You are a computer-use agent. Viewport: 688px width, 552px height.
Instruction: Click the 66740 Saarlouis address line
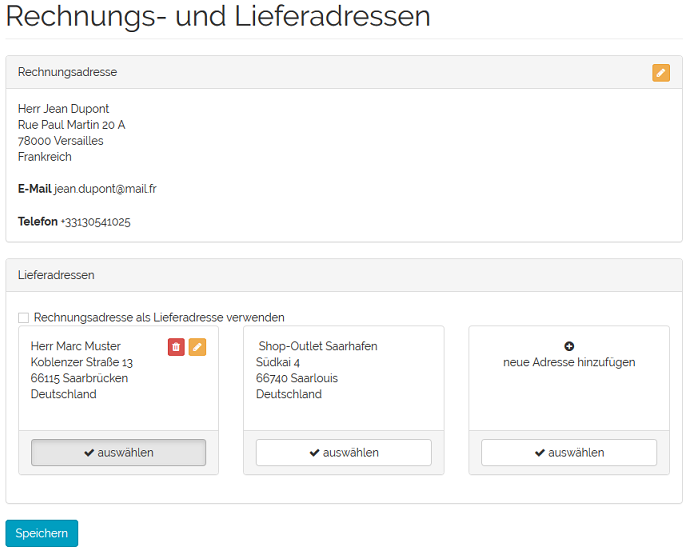[296, 378]
